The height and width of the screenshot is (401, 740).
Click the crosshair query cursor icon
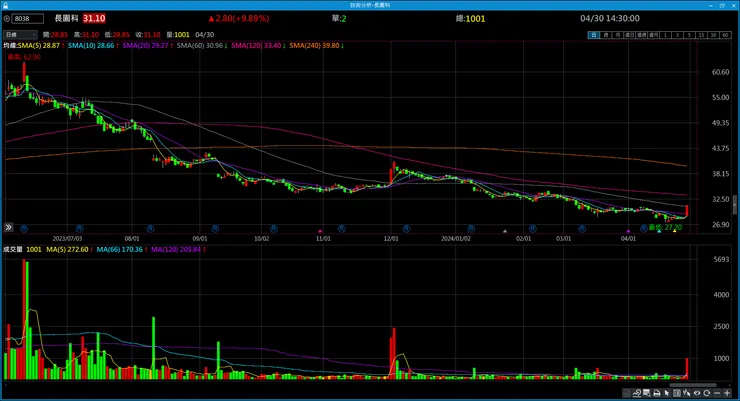pos(687,393)
